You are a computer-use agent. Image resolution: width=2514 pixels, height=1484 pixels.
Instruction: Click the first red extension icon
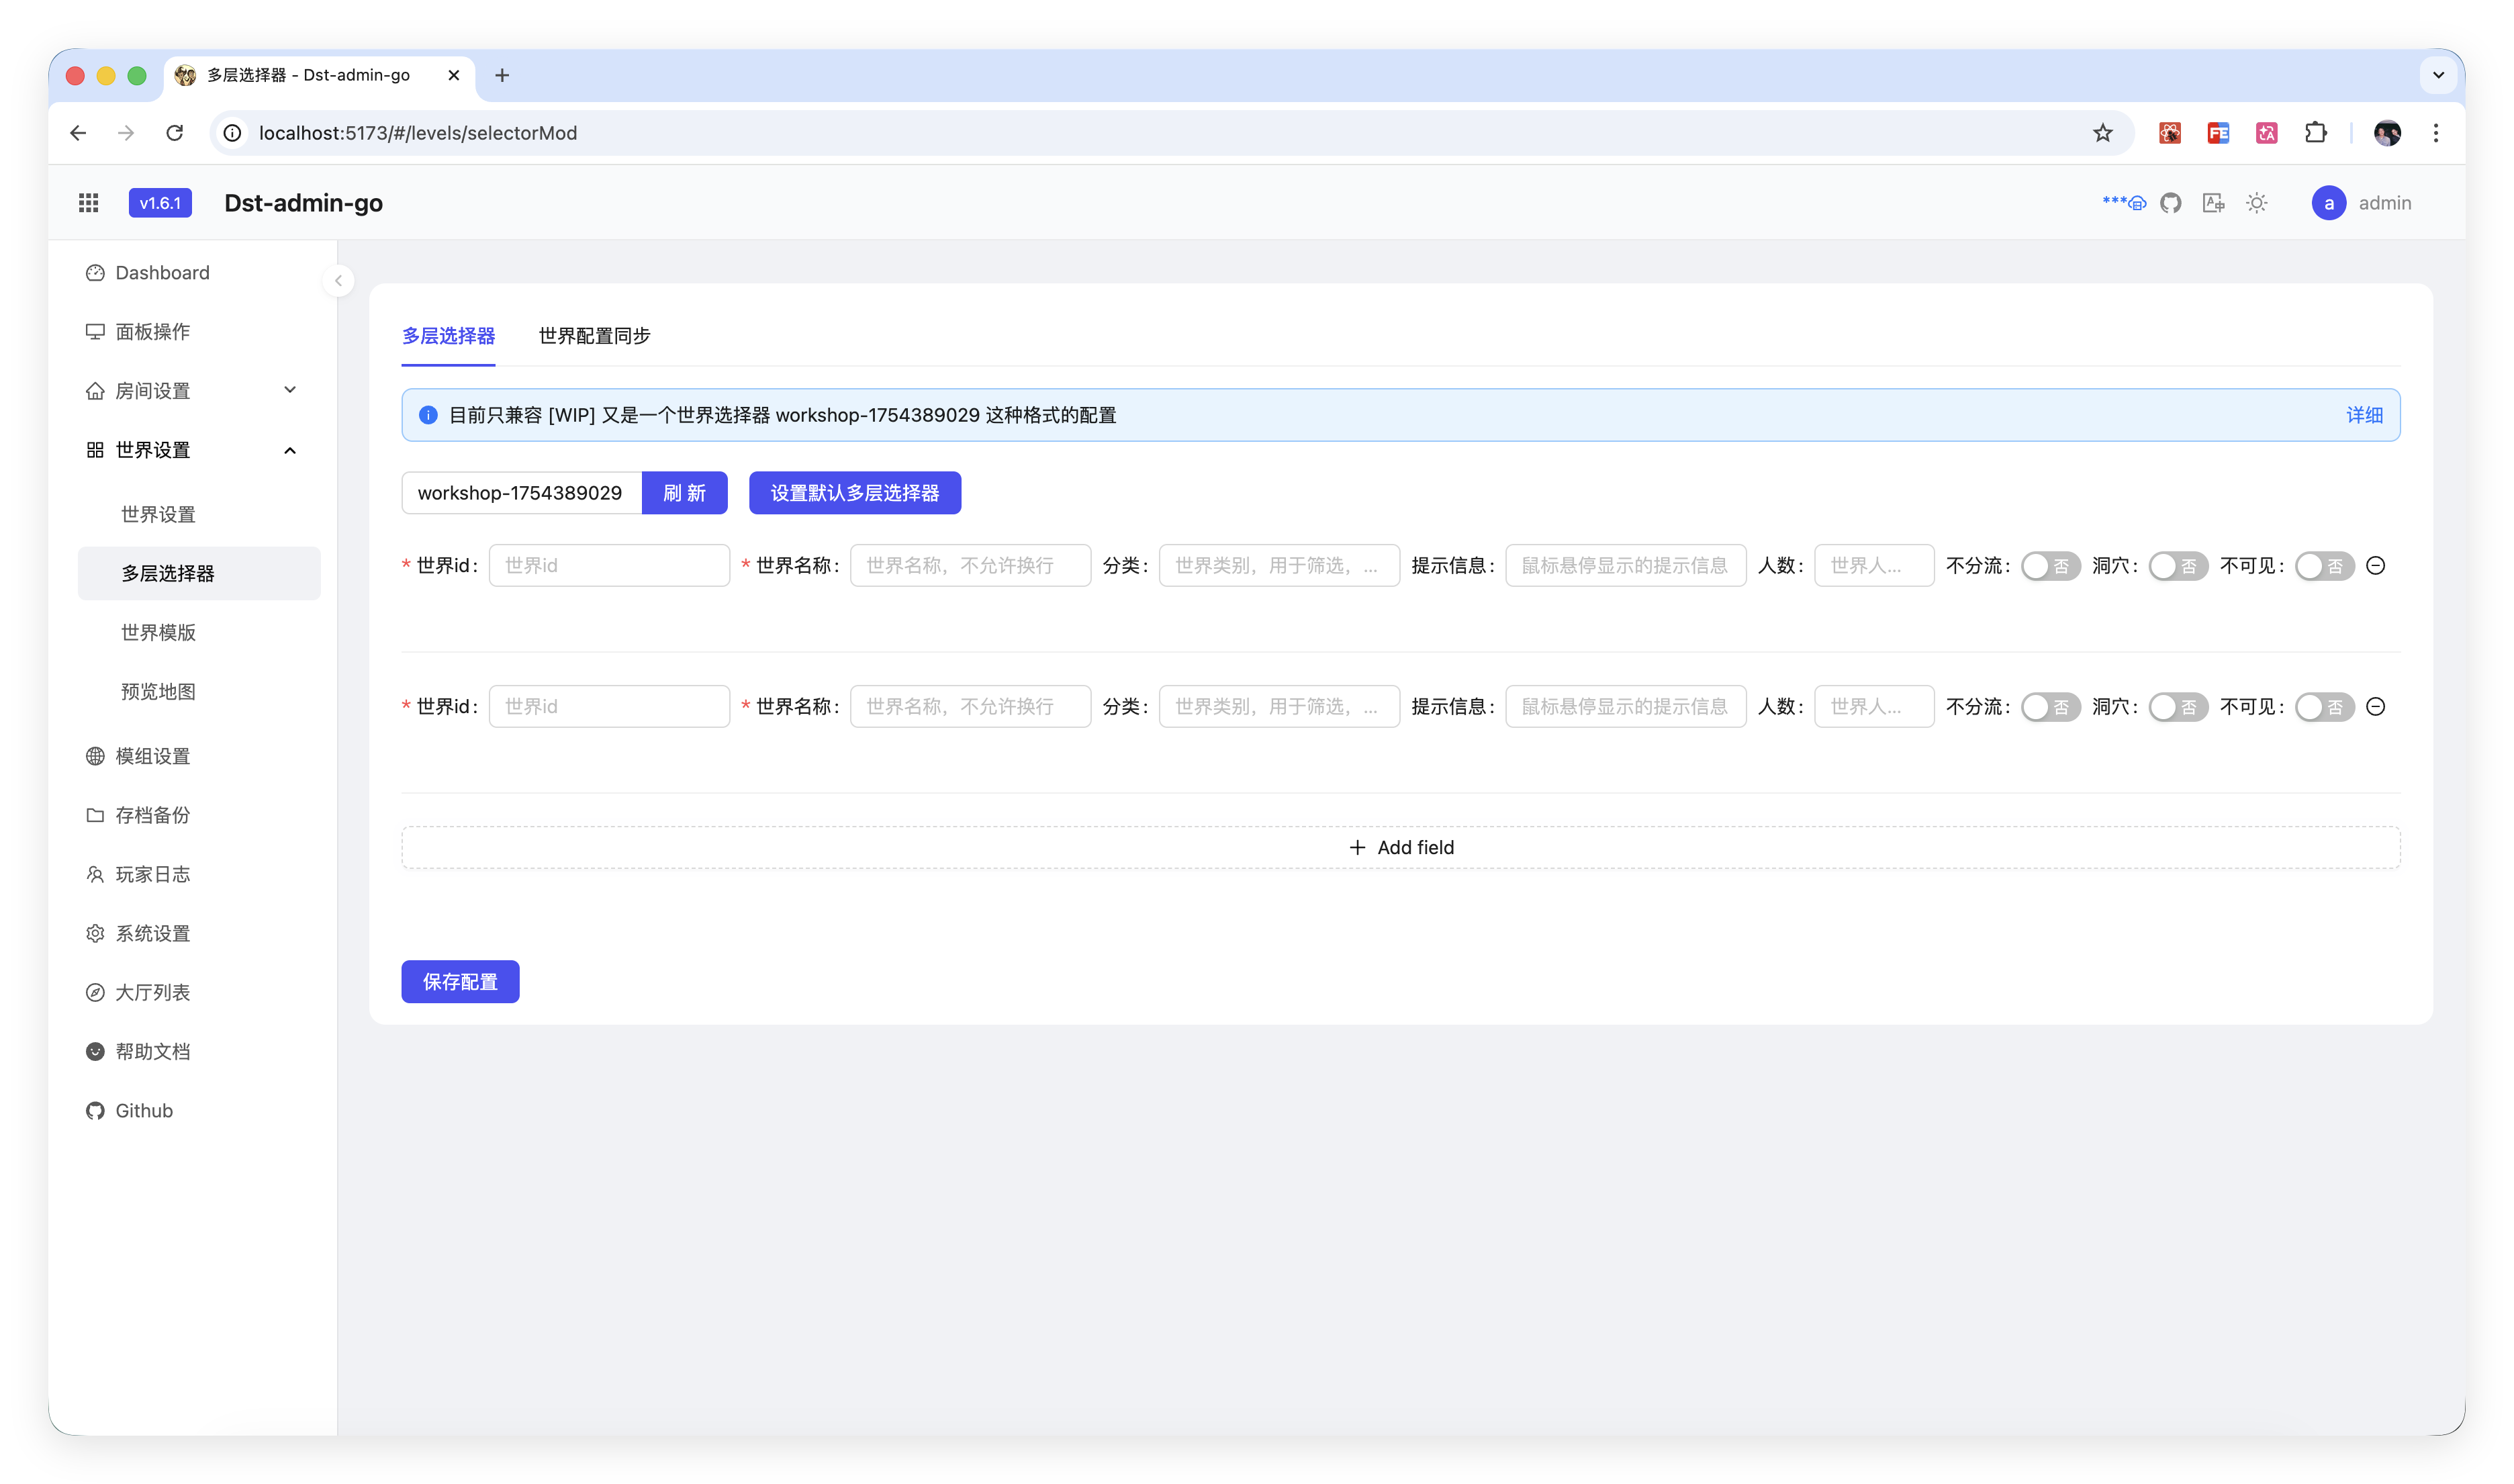[x=2170, y=133]
